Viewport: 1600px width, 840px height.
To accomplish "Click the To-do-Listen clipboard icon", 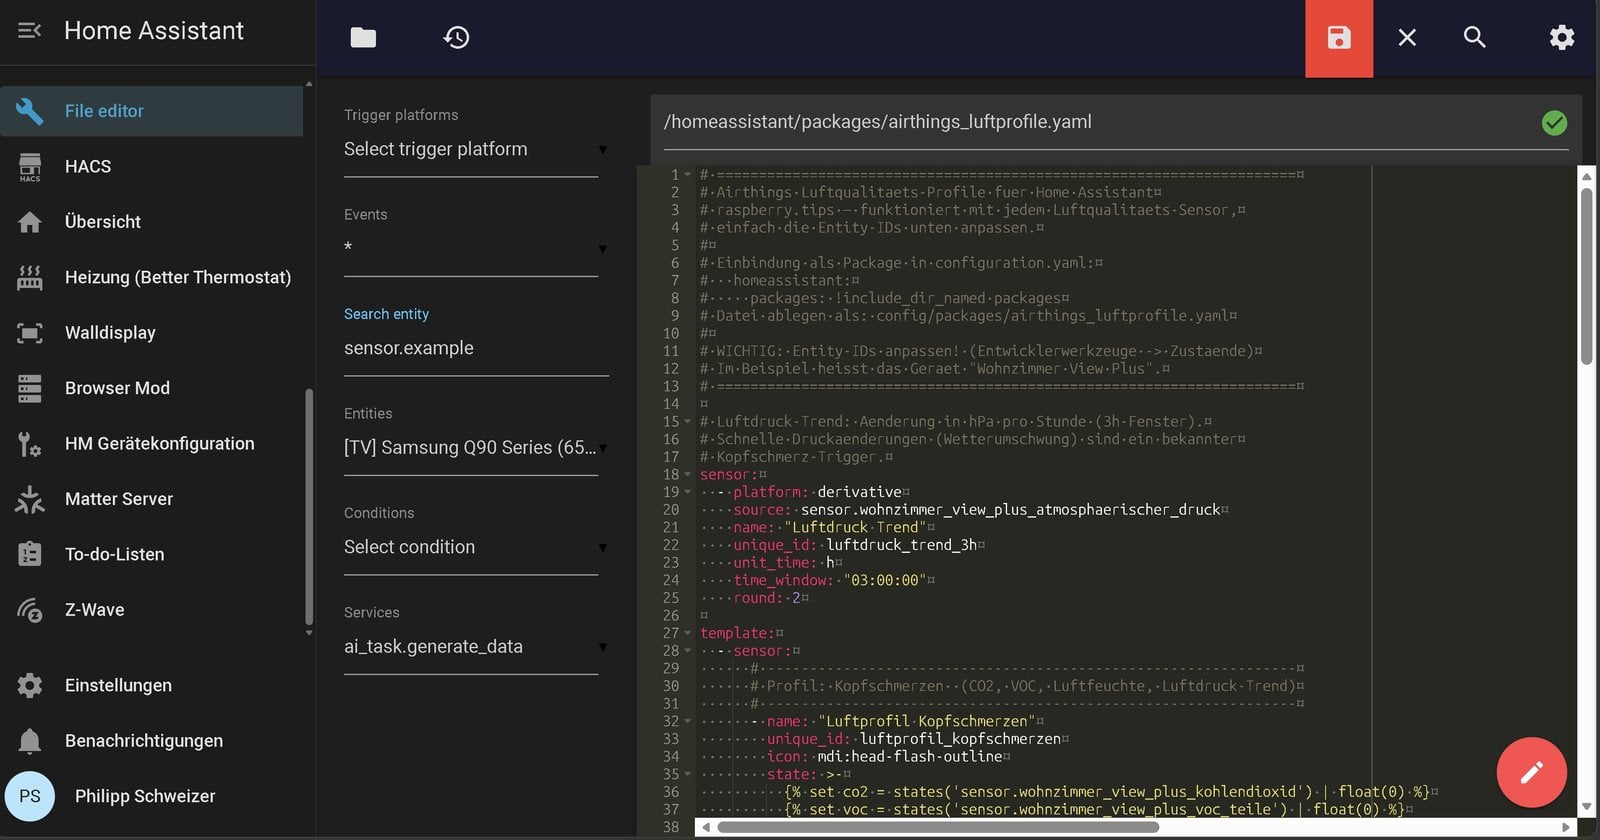I will tap(30, 554).
